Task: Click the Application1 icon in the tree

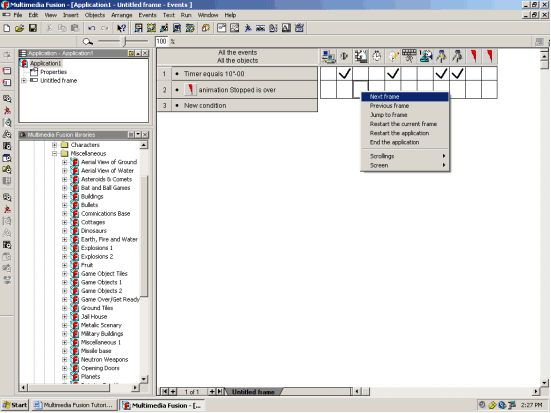Action: tap(24, 64)
